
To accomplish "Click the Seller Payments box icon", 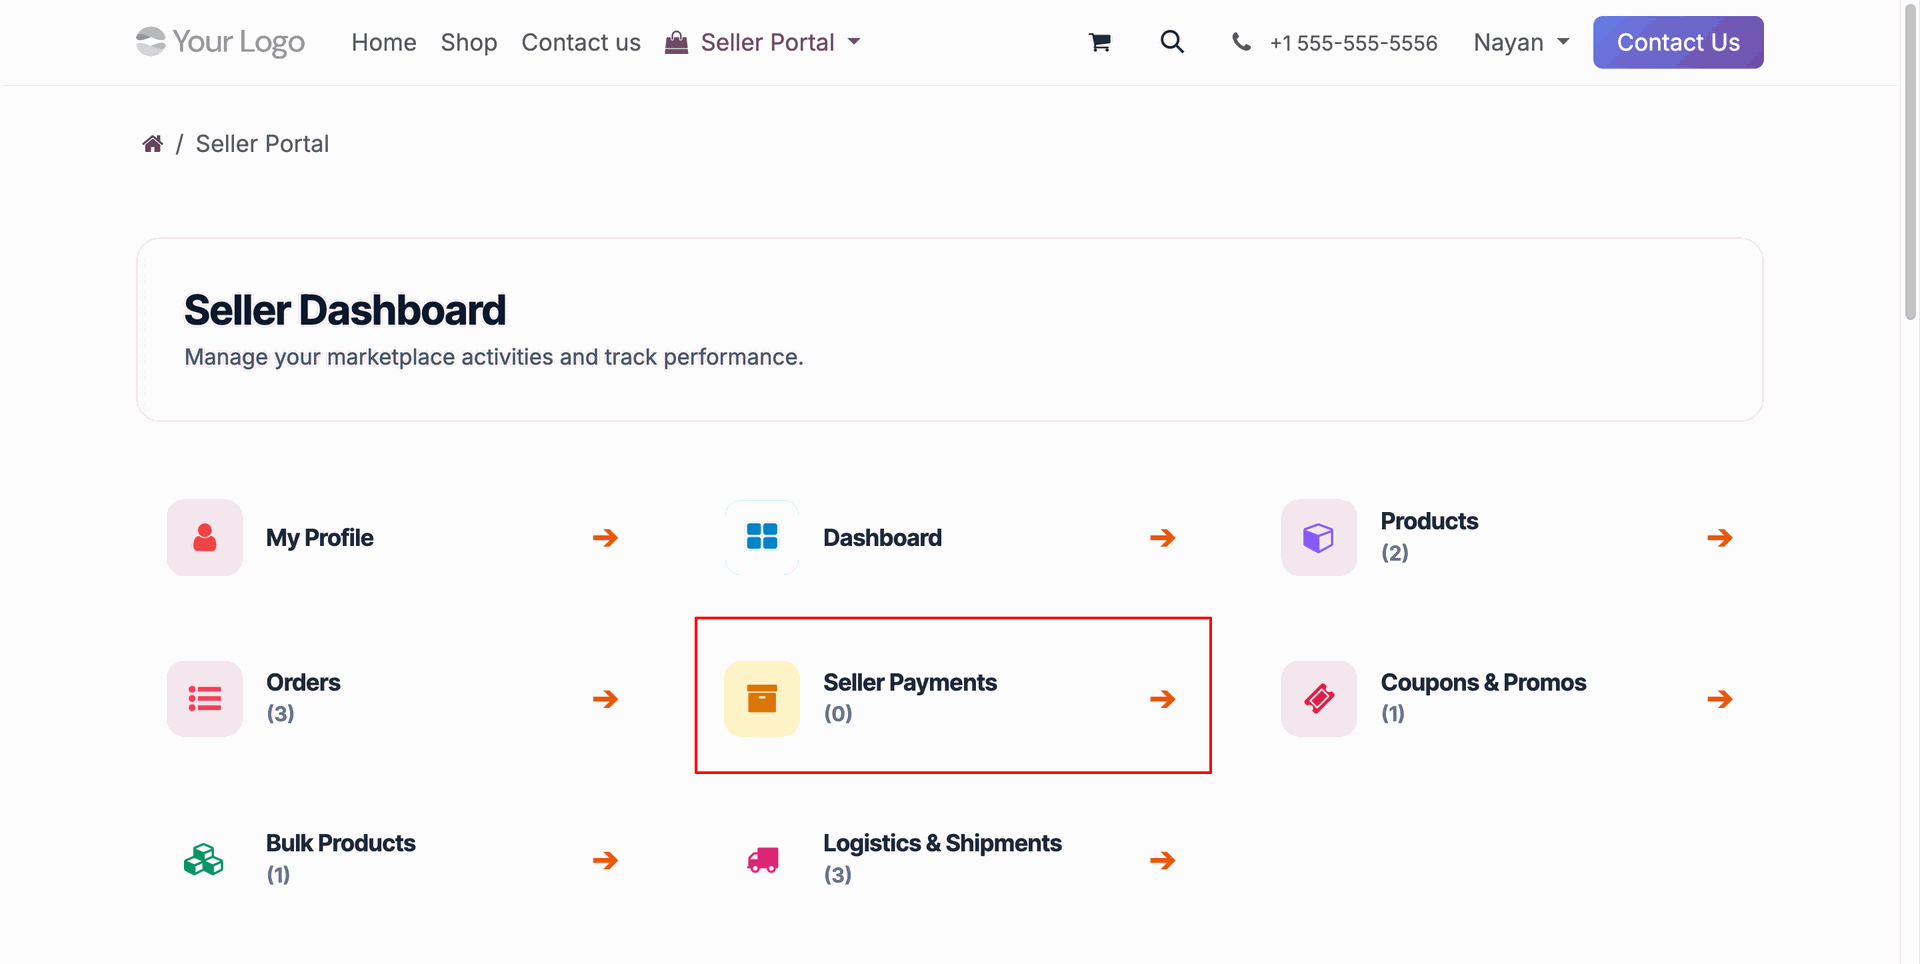I will (762, 699).
